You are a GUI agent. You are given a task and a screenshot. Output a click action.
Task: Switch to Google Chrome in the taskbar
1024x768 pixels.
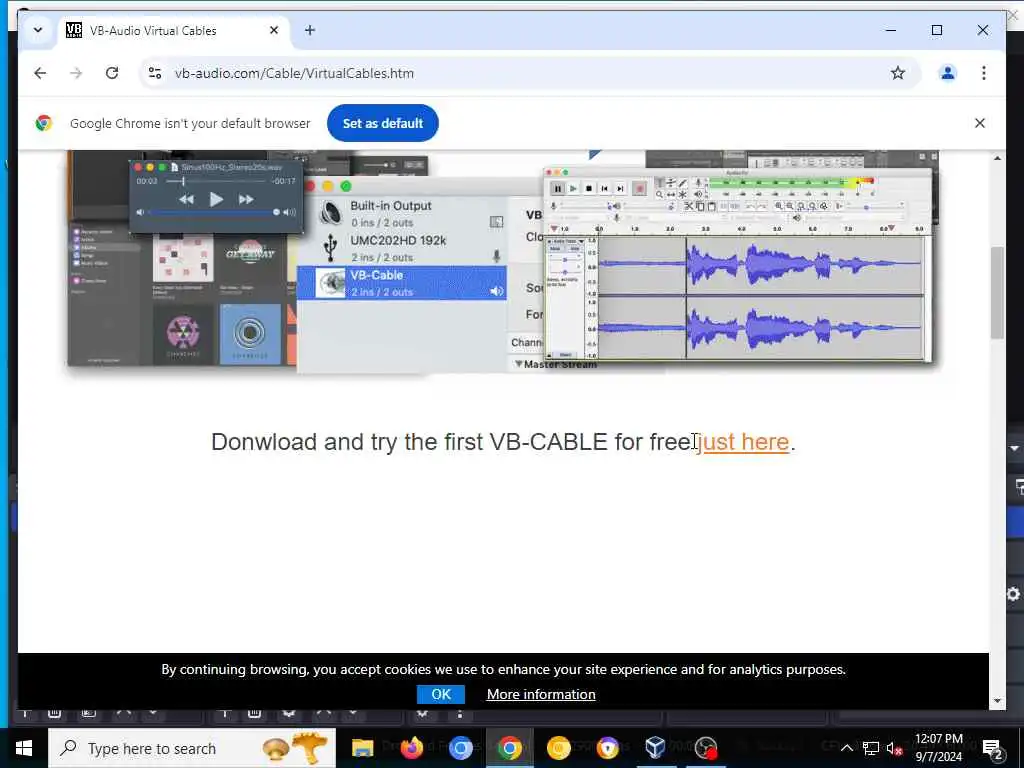[x=509, y=748]
